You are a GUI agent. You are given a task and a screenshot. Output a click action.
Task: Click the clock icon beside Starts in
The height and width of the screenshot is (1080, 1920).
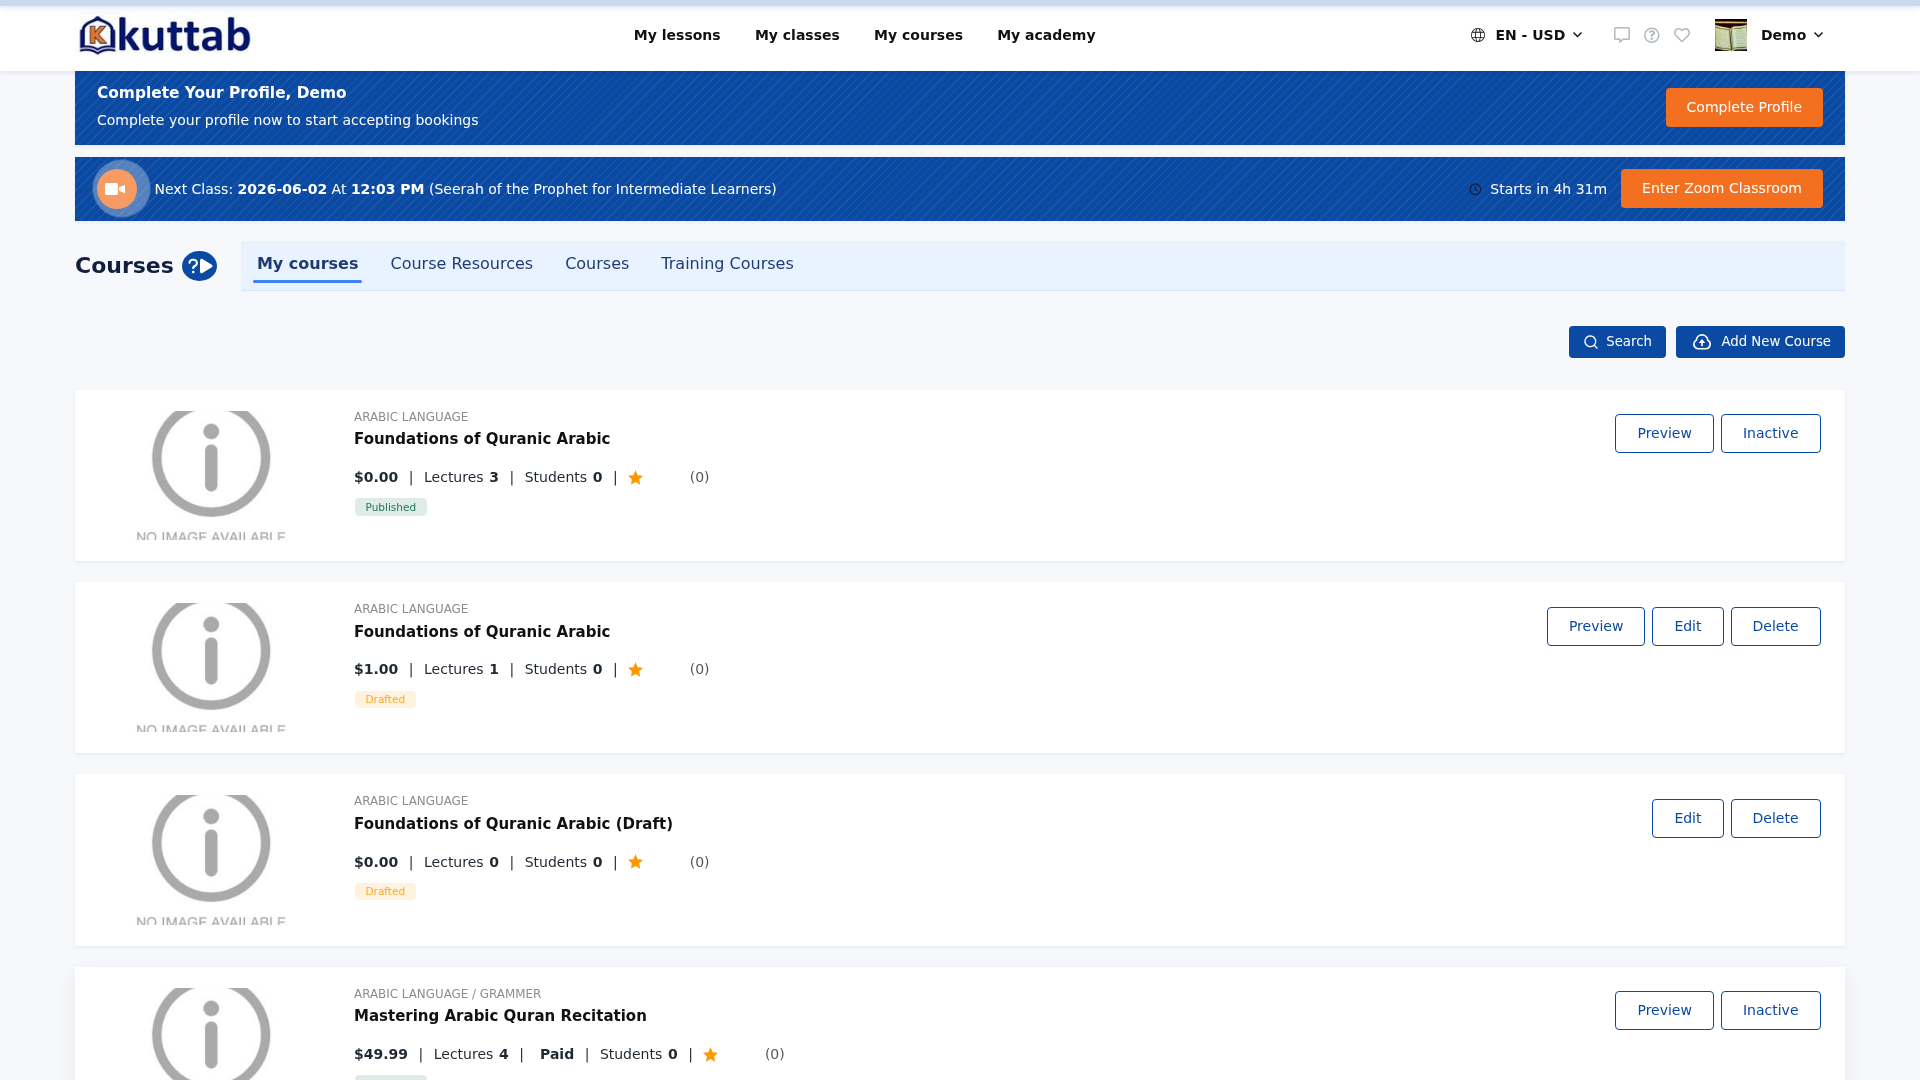click(x=1475, y=190)
